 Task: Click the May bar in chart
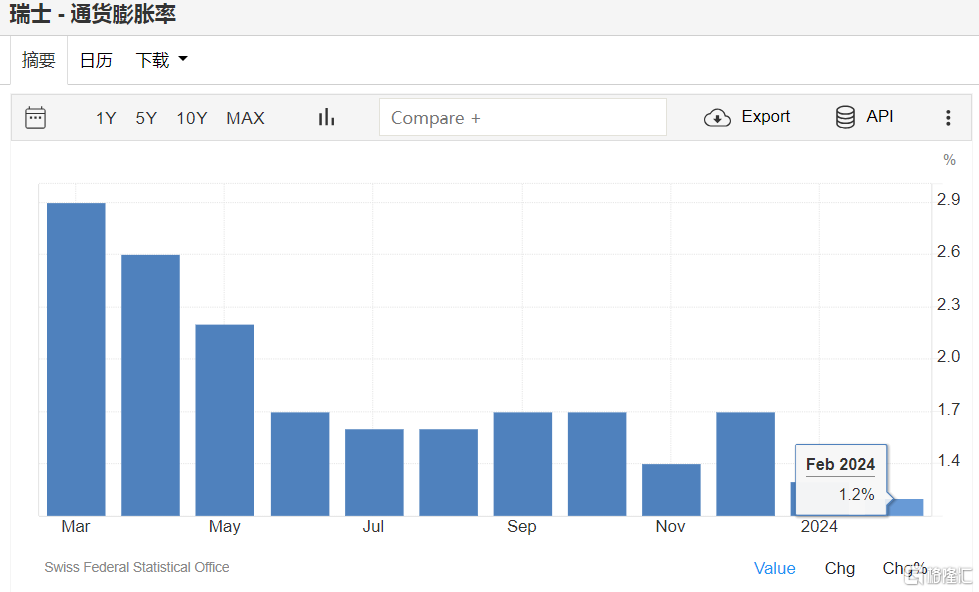(224, 420)
